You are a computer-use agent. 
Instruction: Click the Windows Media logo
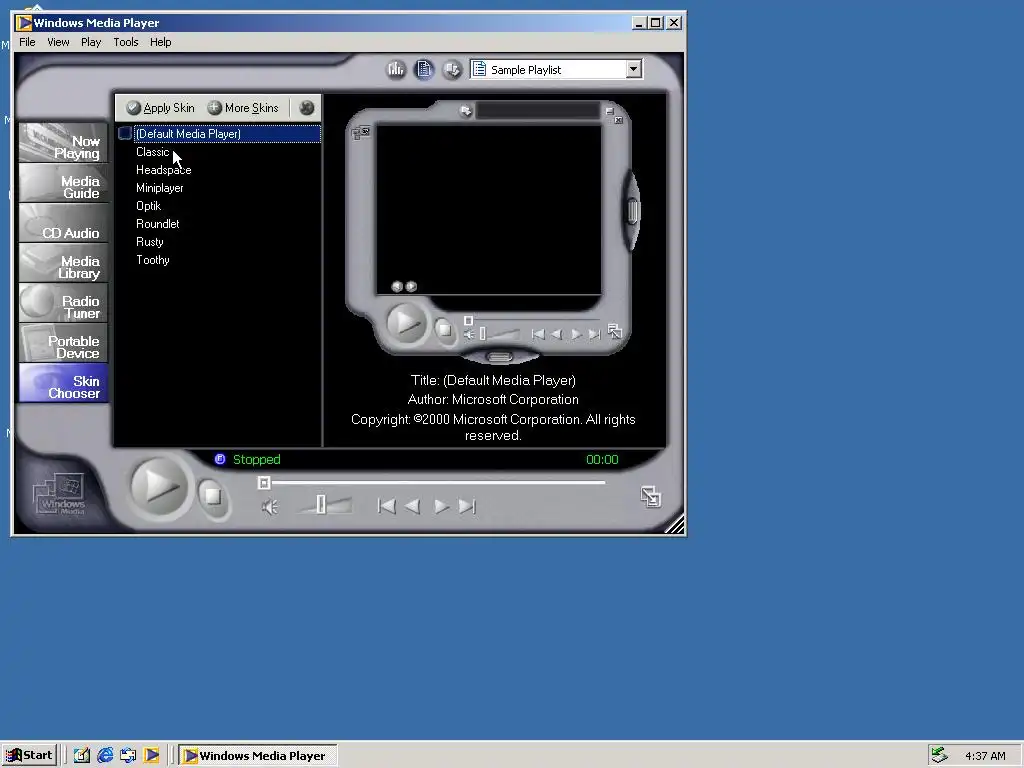coord(60,496)
